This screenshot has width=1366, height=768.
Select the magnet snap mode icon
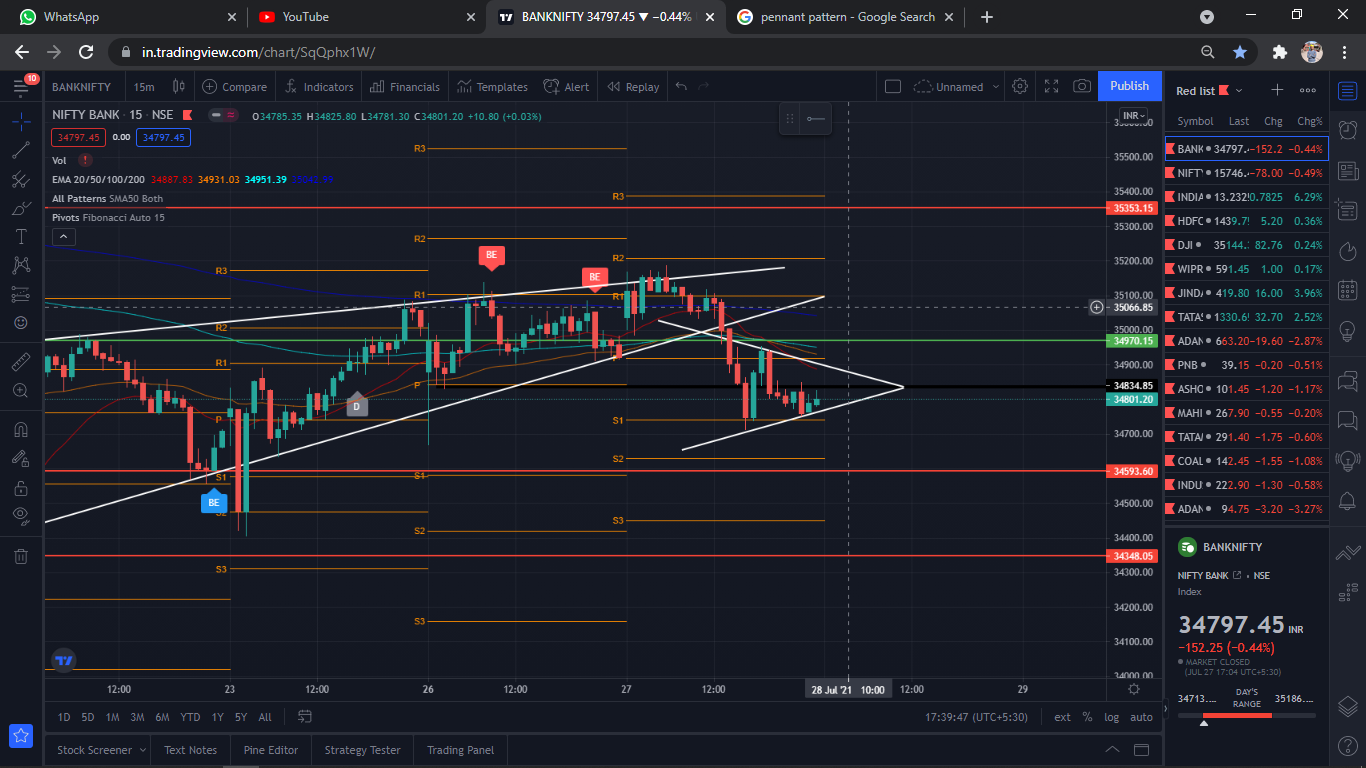point(20,429)
